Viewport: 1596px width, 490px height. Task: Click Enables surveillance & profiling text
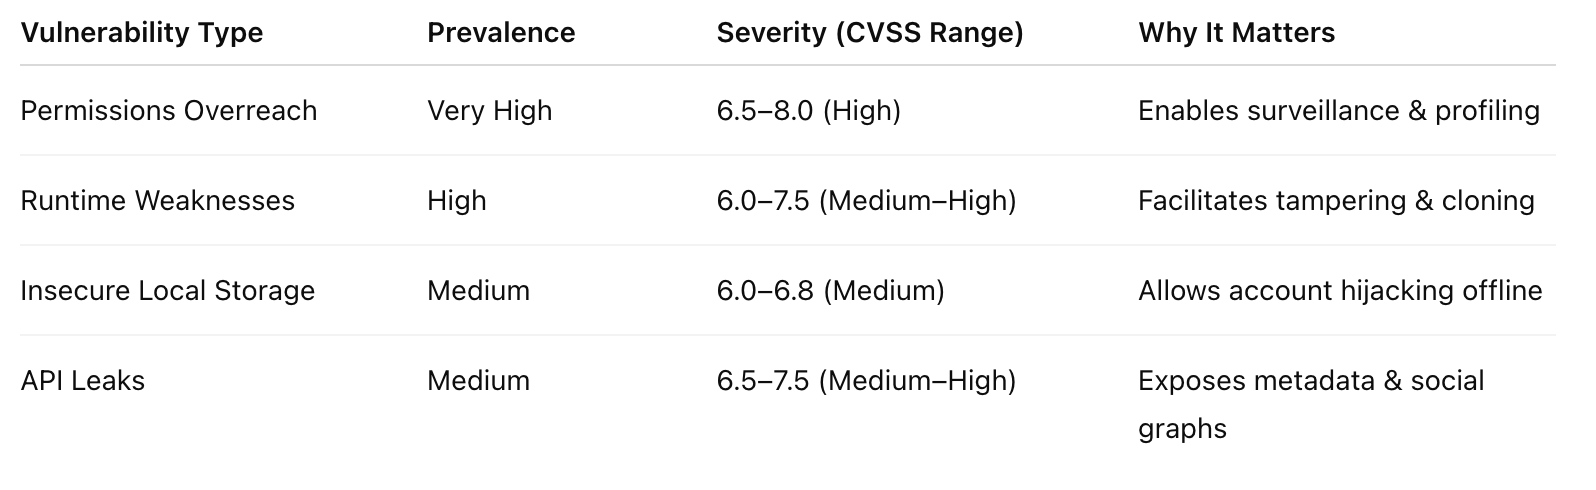tap(1339, 111)
